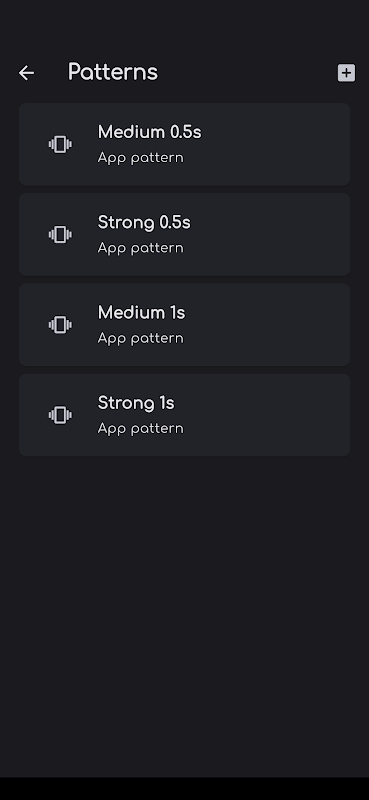
Task: Click "App pattern" subtitle under Medium 0.5s
Action: [140, 158]
